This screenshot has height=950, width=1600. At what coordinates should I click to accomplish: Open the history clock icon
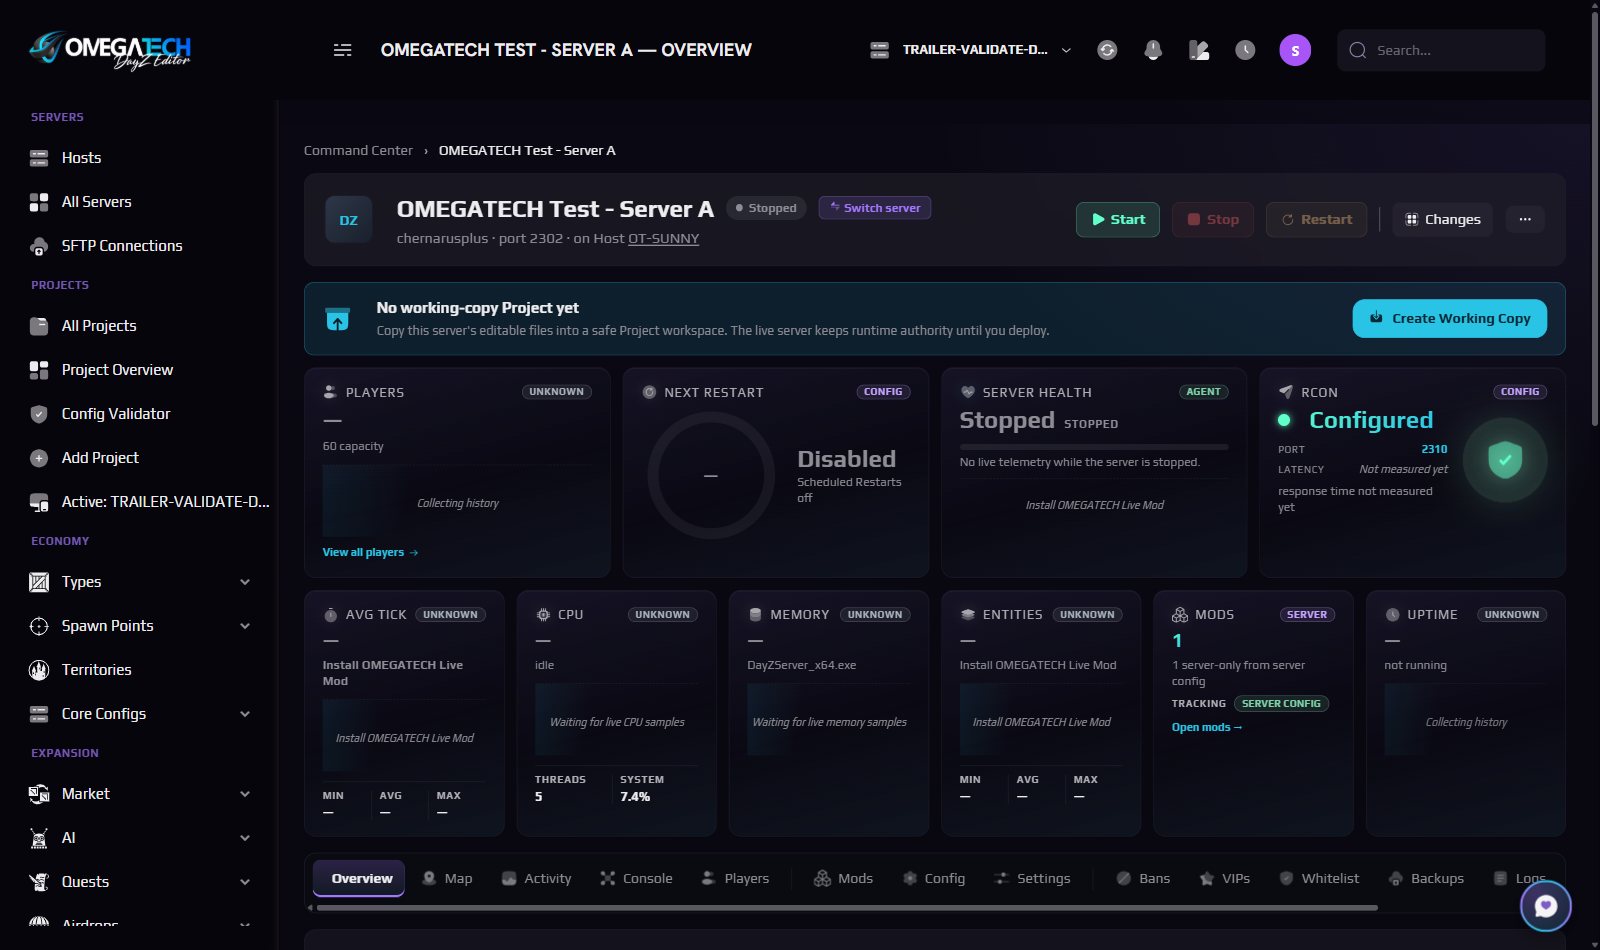pyautogui.click(x=1245, y=50)
